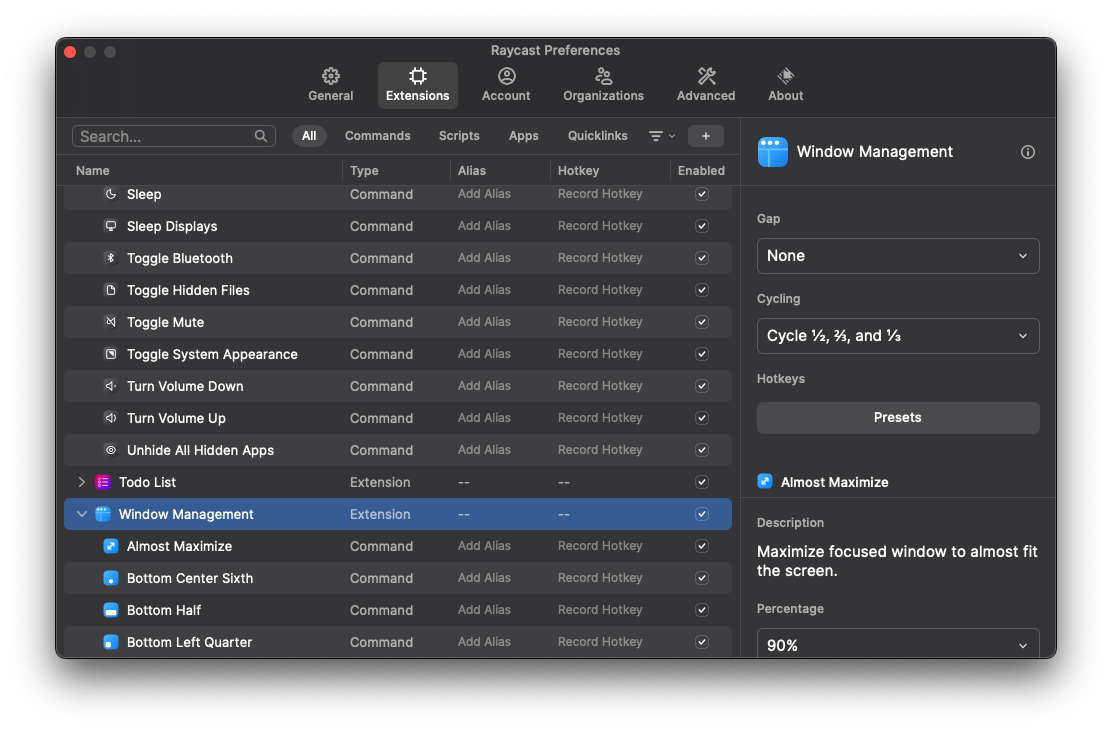Click the Bottom Half window icon
Viewport: 1112px width, 732px height.
(x=111, y=610)
